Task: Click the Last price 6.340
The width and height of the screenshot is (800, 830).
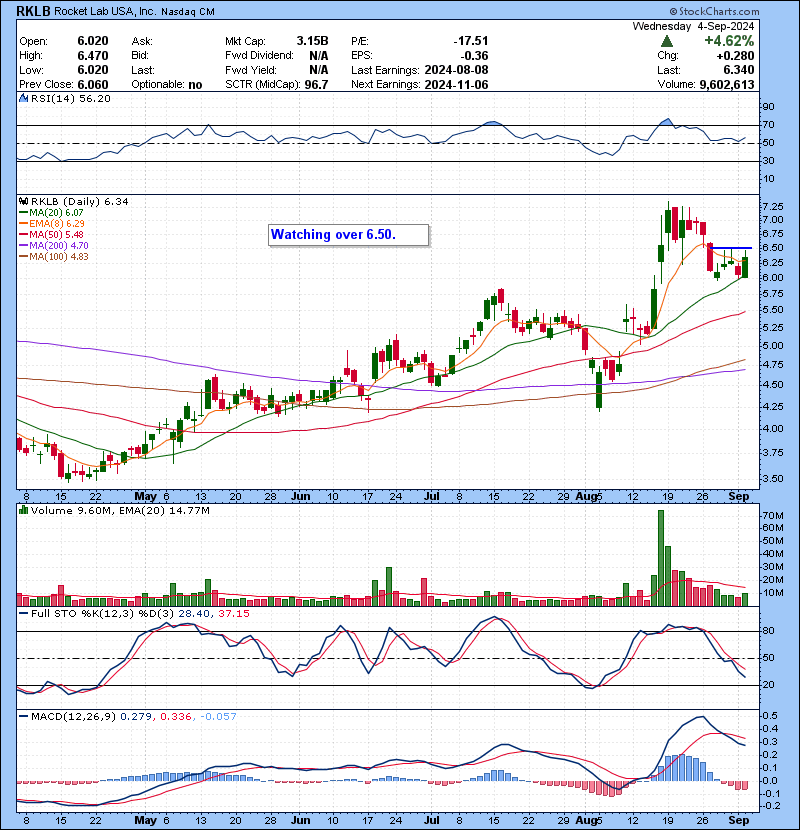Action: [740, 70]
